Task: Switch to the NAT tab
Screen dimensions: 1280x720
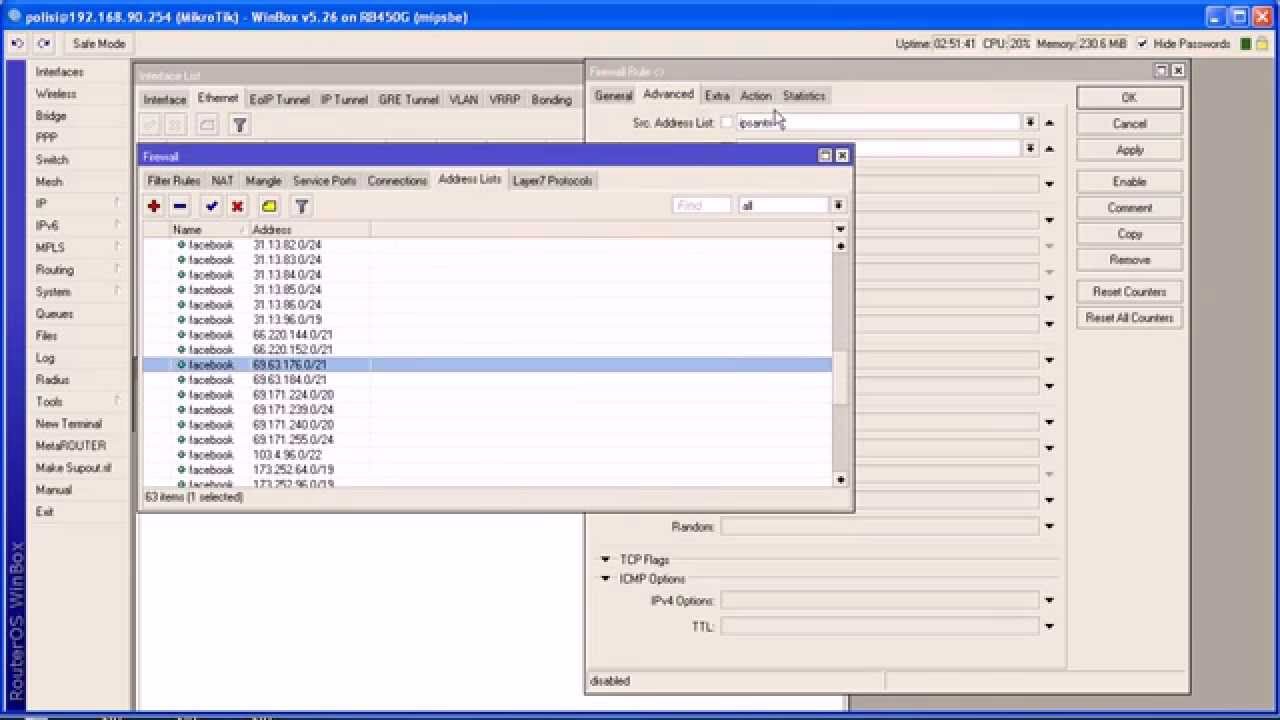Action: [x=222, y=181]
